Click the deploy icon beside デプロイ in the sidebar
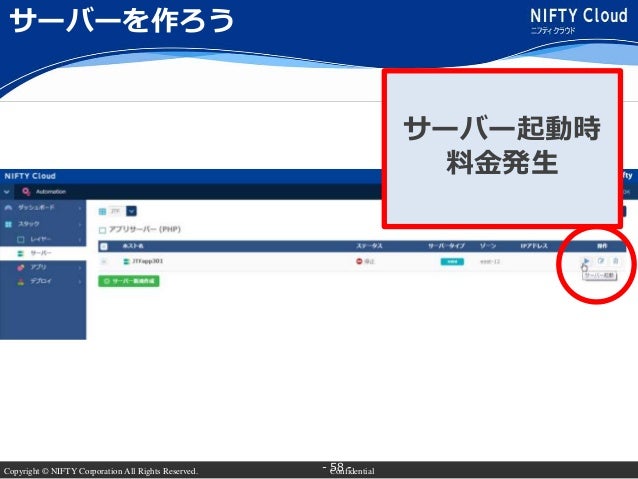Screen dimensions: 638x479 coord(21,281)
